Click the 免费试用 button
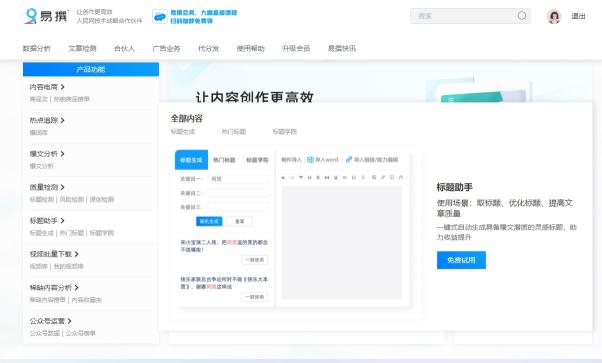 coord(461,260)
